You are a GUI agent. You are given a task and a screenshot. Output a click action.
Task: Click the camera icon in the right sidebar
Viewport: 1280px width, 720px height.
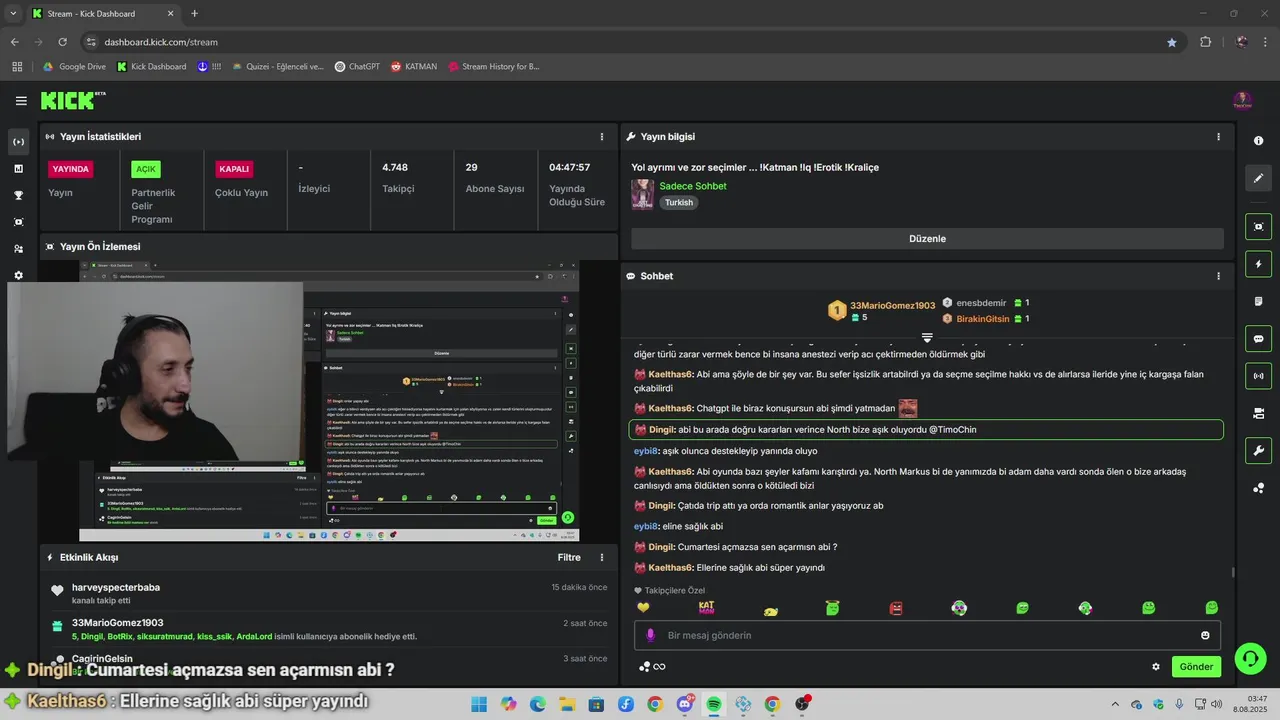pyautogui.click(x=1258, y=413)
